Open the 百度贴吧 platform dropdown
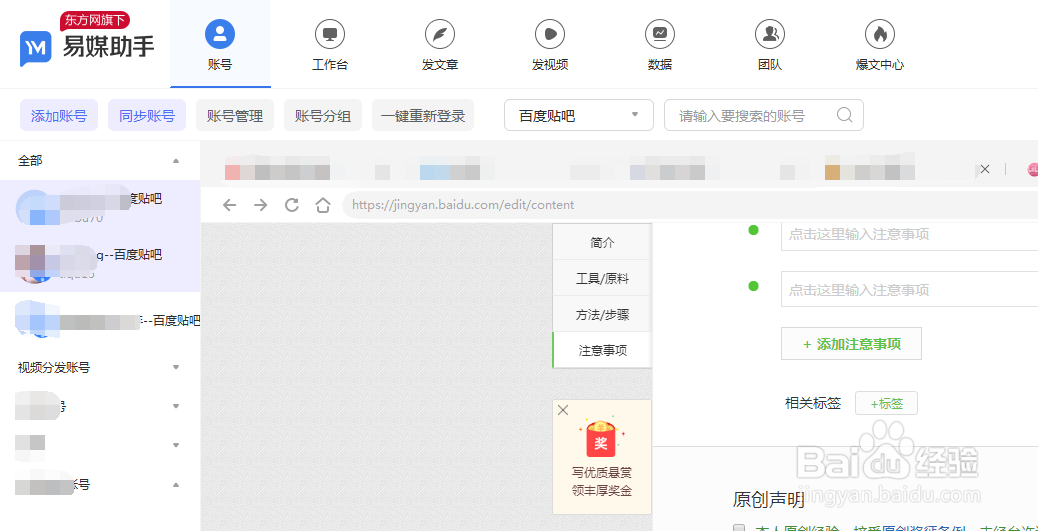Viewport: 1038px width, 531px height. click(x=579, y=115)
